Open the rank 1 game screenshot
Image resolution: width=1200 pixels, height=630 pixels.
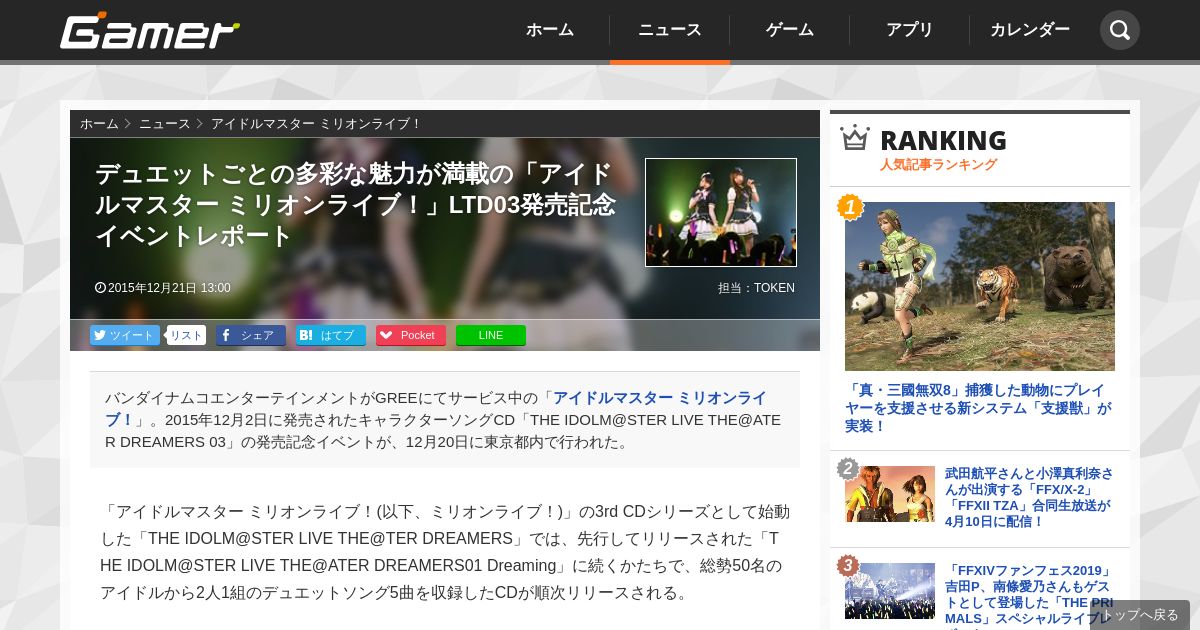point(980,286)
